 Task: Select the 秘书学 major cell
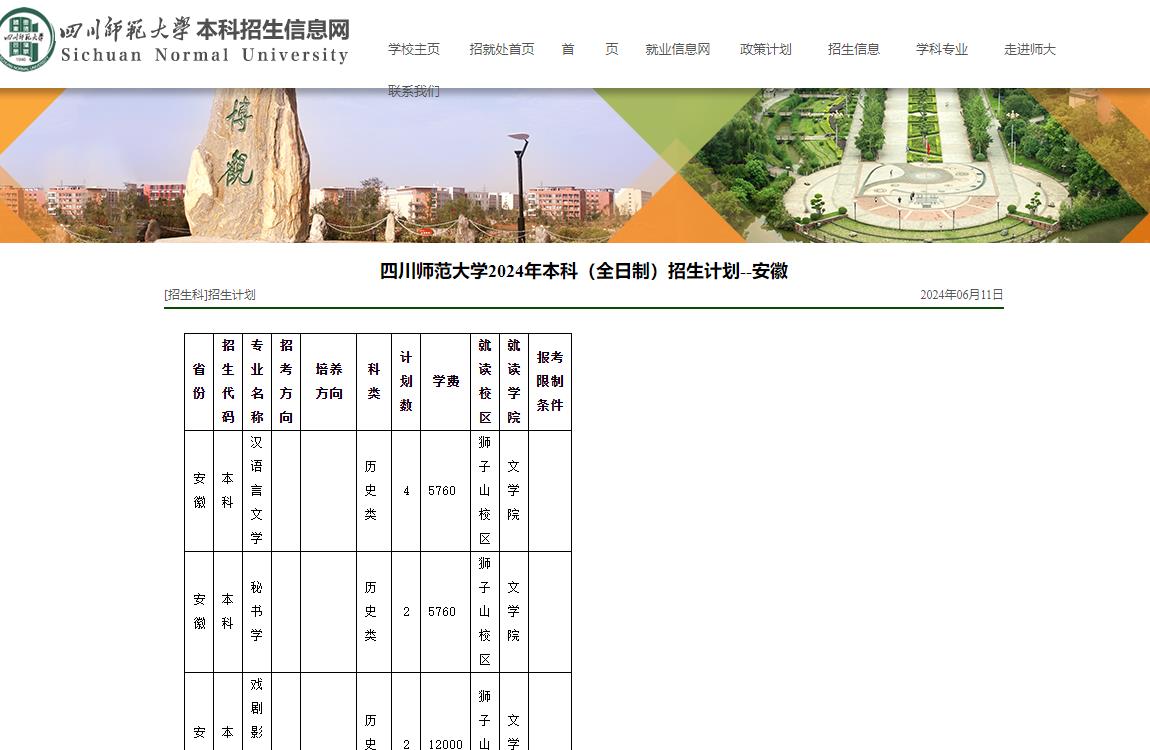click(x=257, y=611)
